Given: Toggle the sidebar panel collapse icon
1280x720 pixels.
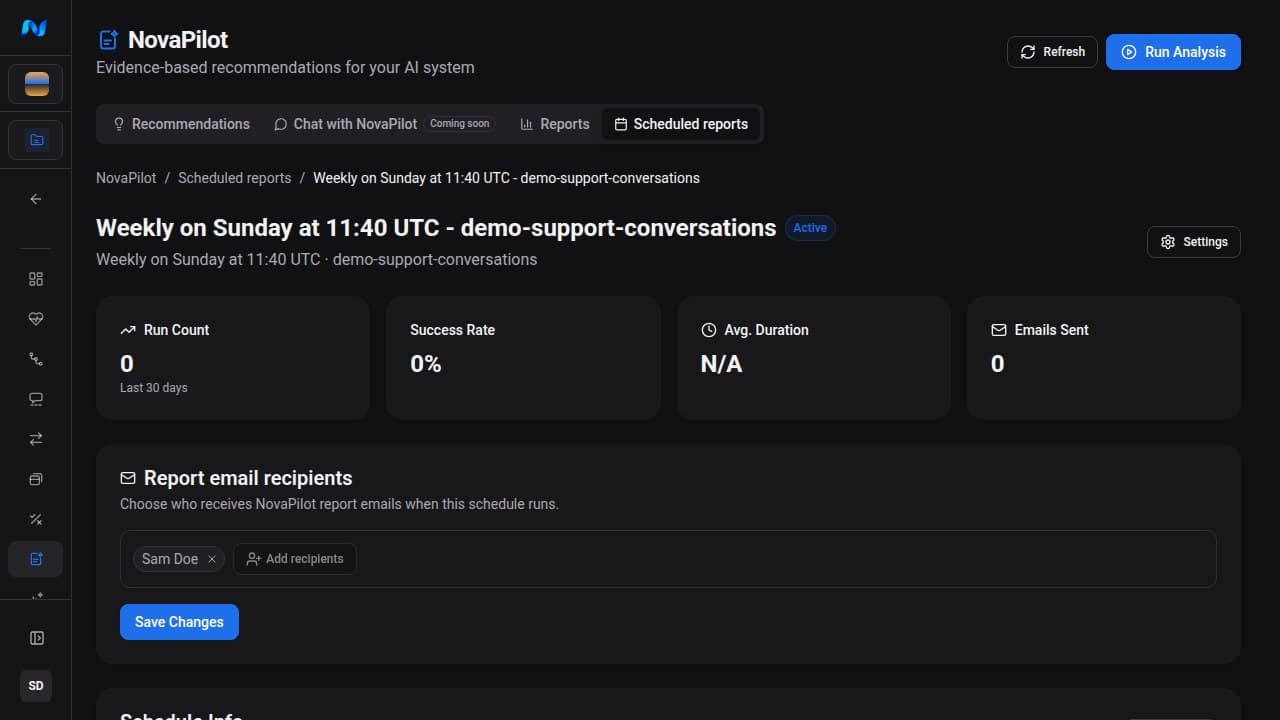Looking at the screenshot, I should point(36,638).
